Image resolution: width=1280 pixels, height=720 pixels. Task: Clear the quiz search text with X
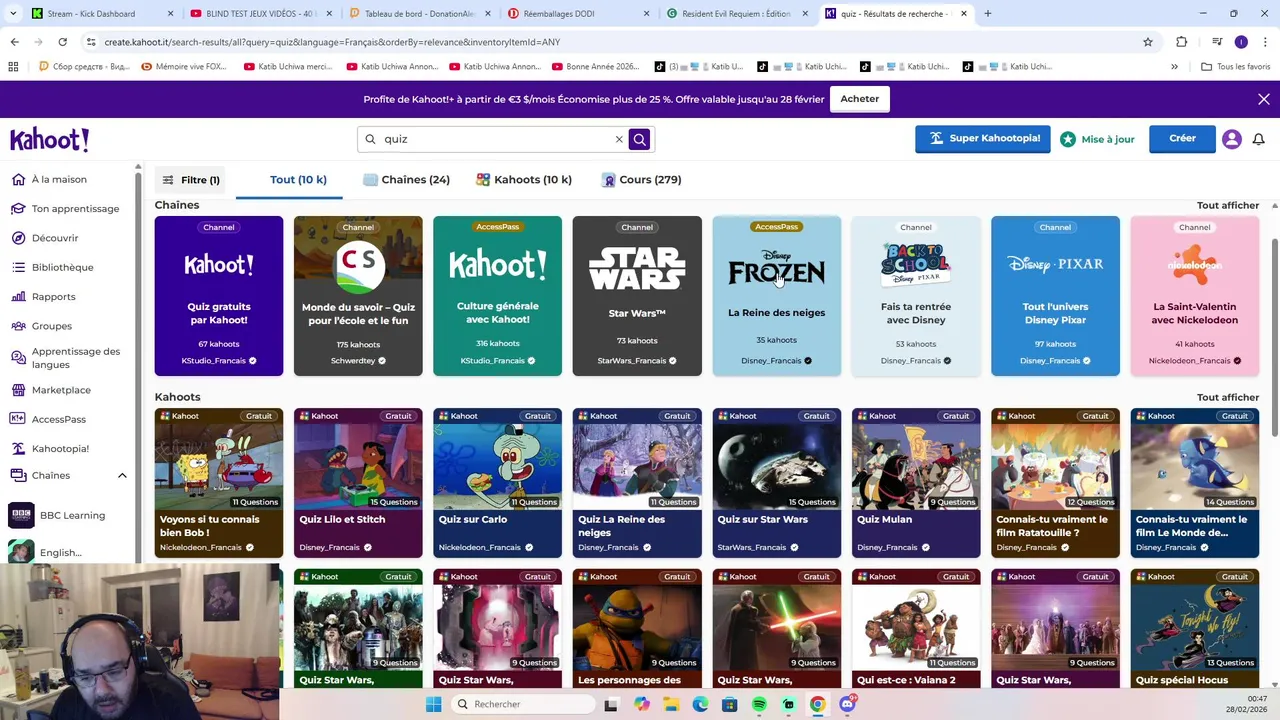619,139
